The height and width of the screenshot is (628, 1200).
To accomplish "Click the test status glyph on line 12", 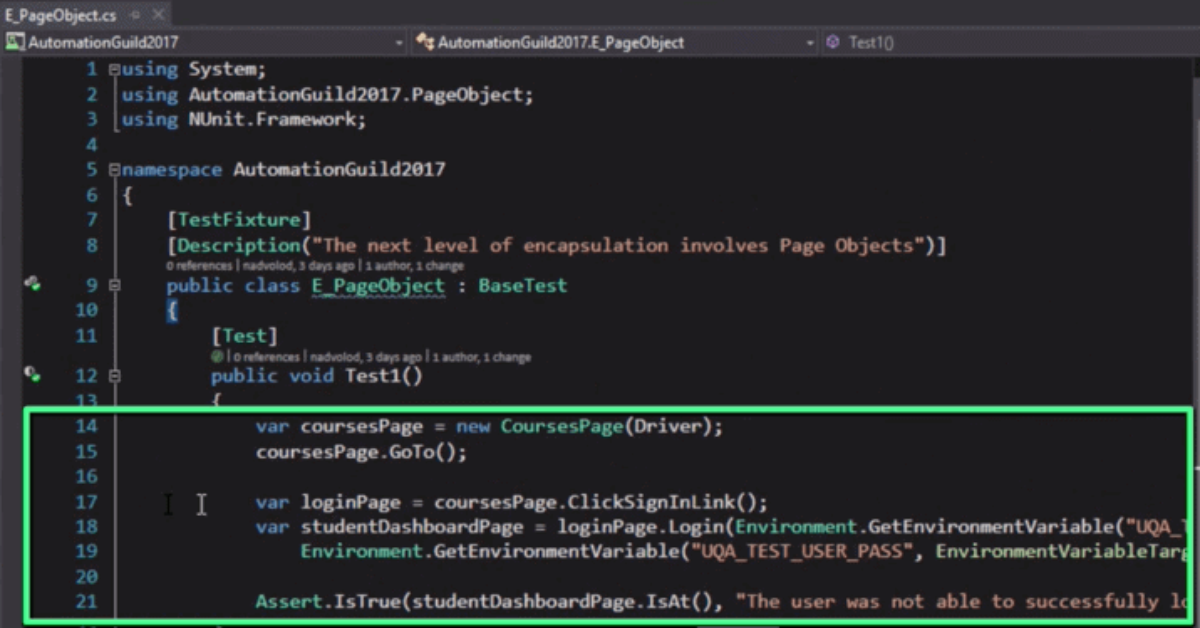I will click(32, 375).
